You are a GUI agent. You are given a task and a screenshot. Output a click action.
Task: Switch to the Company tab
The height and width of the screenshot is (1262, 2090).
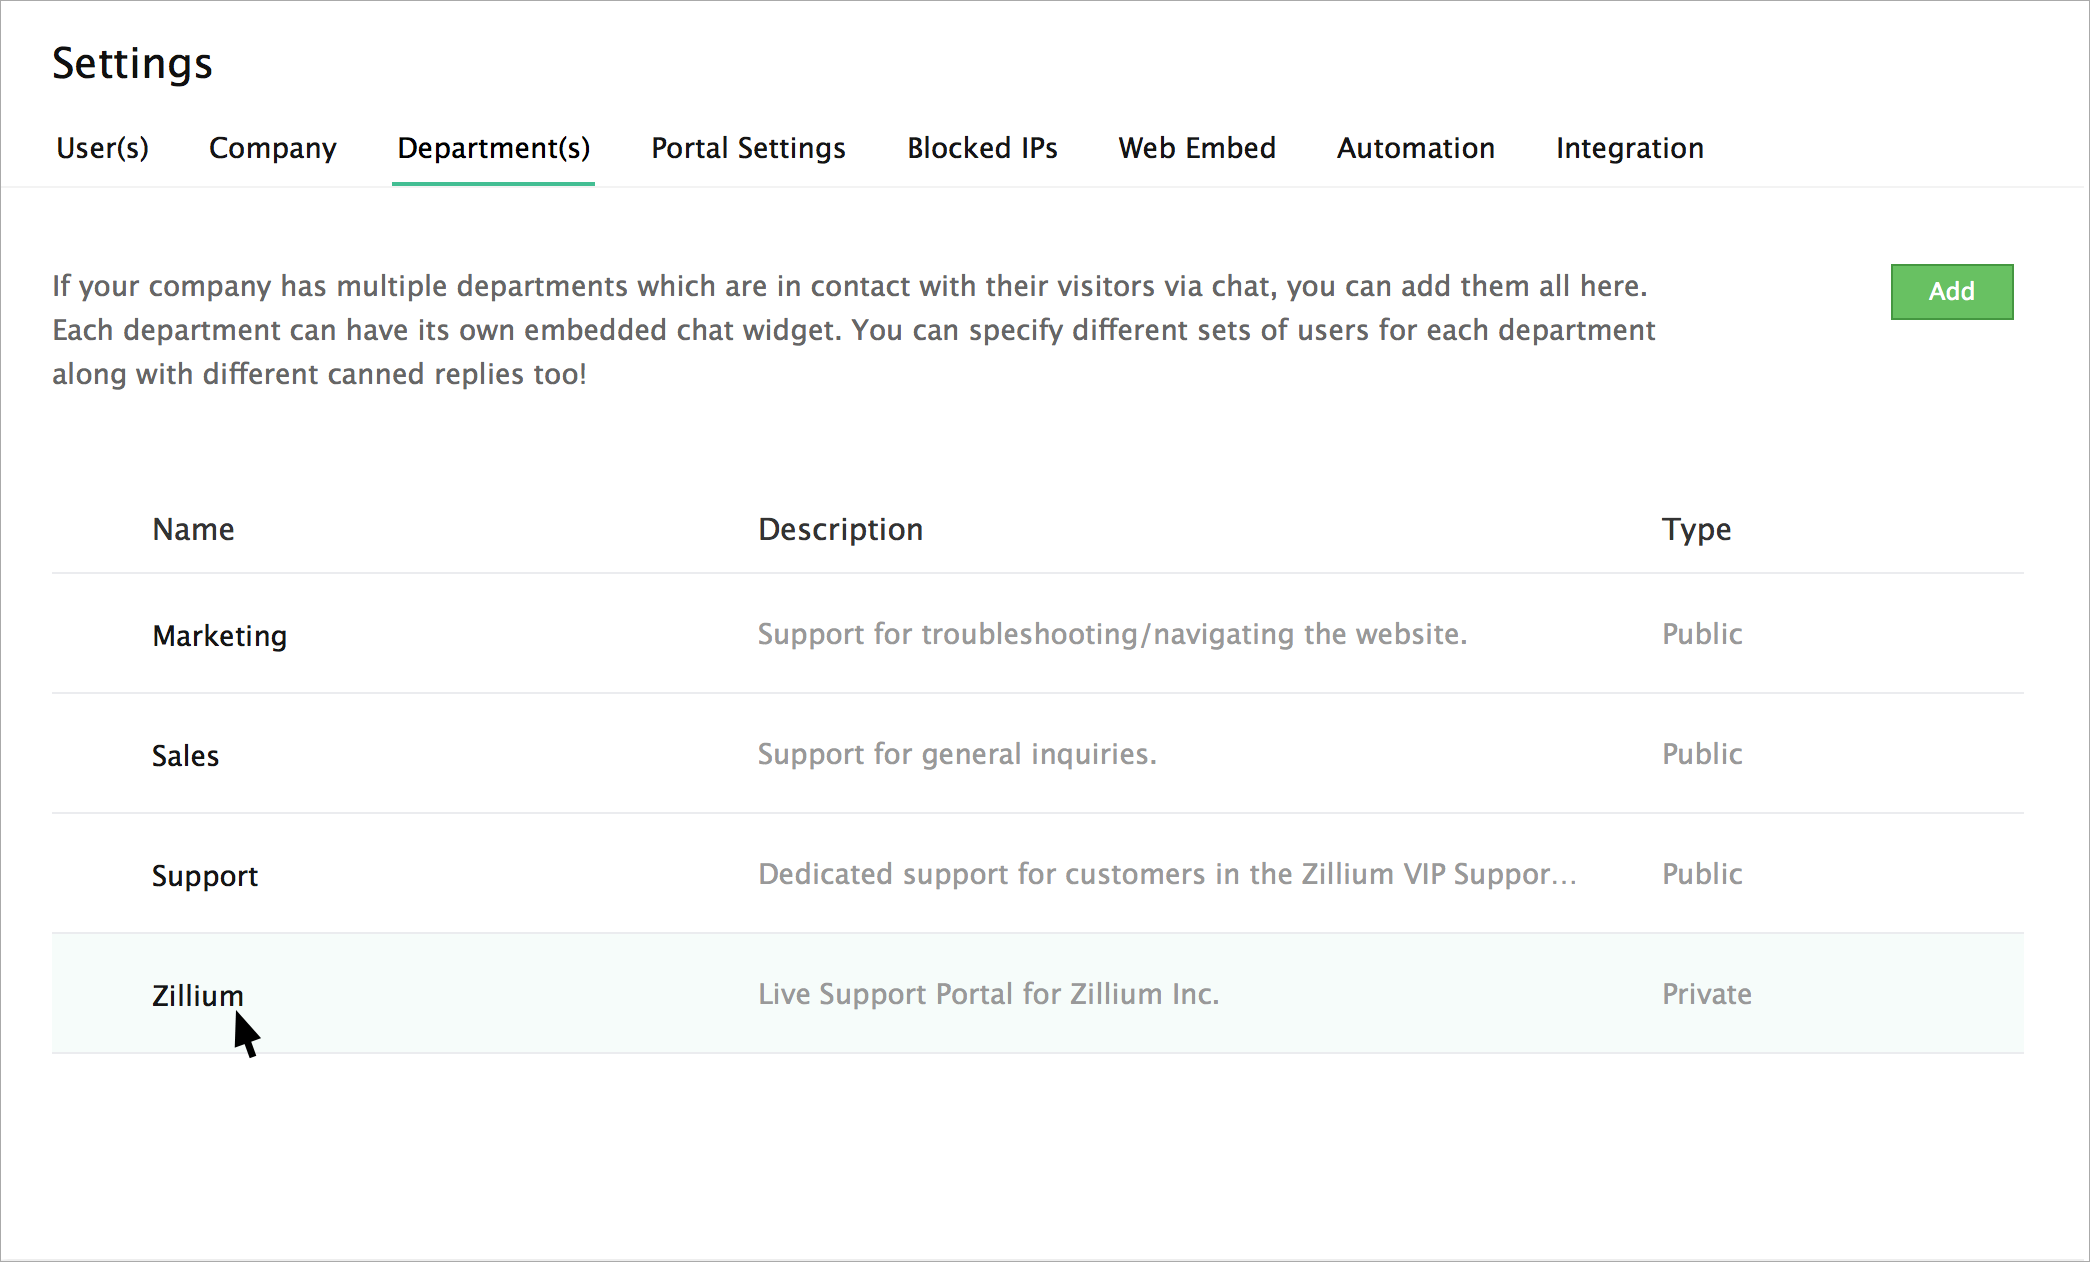click(x=272, y=148)
